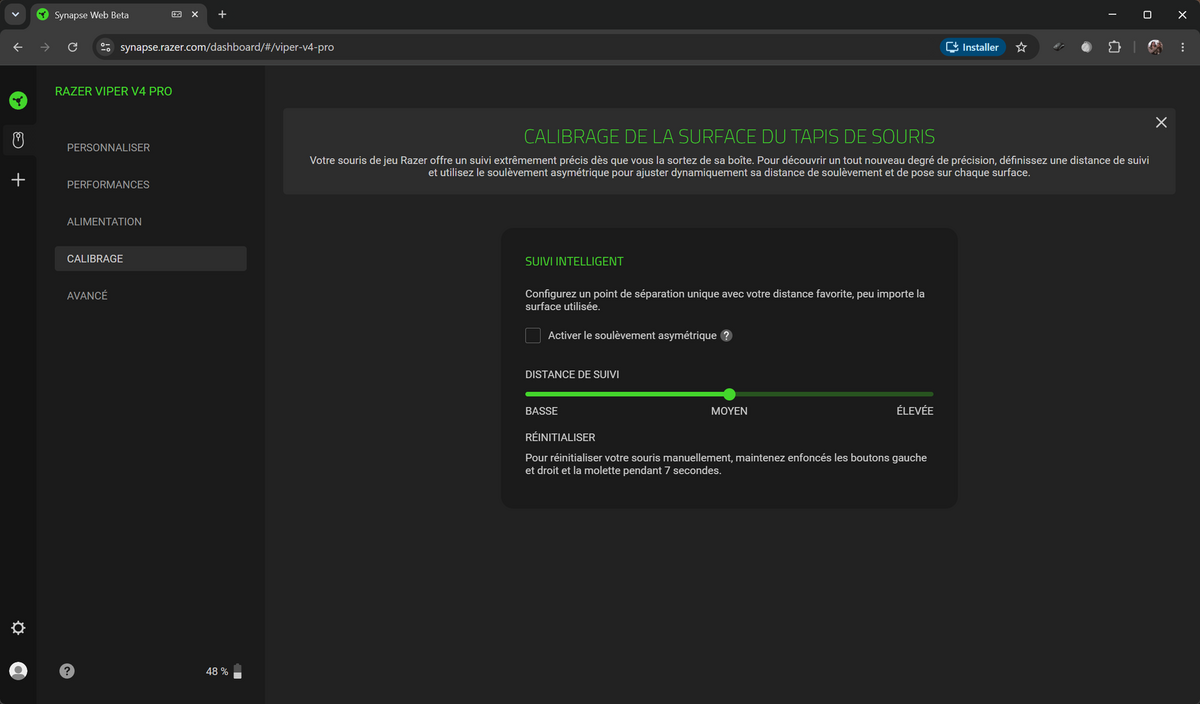
Task: Close the calibration banner with the X
Action: [x=1161, y=122]
